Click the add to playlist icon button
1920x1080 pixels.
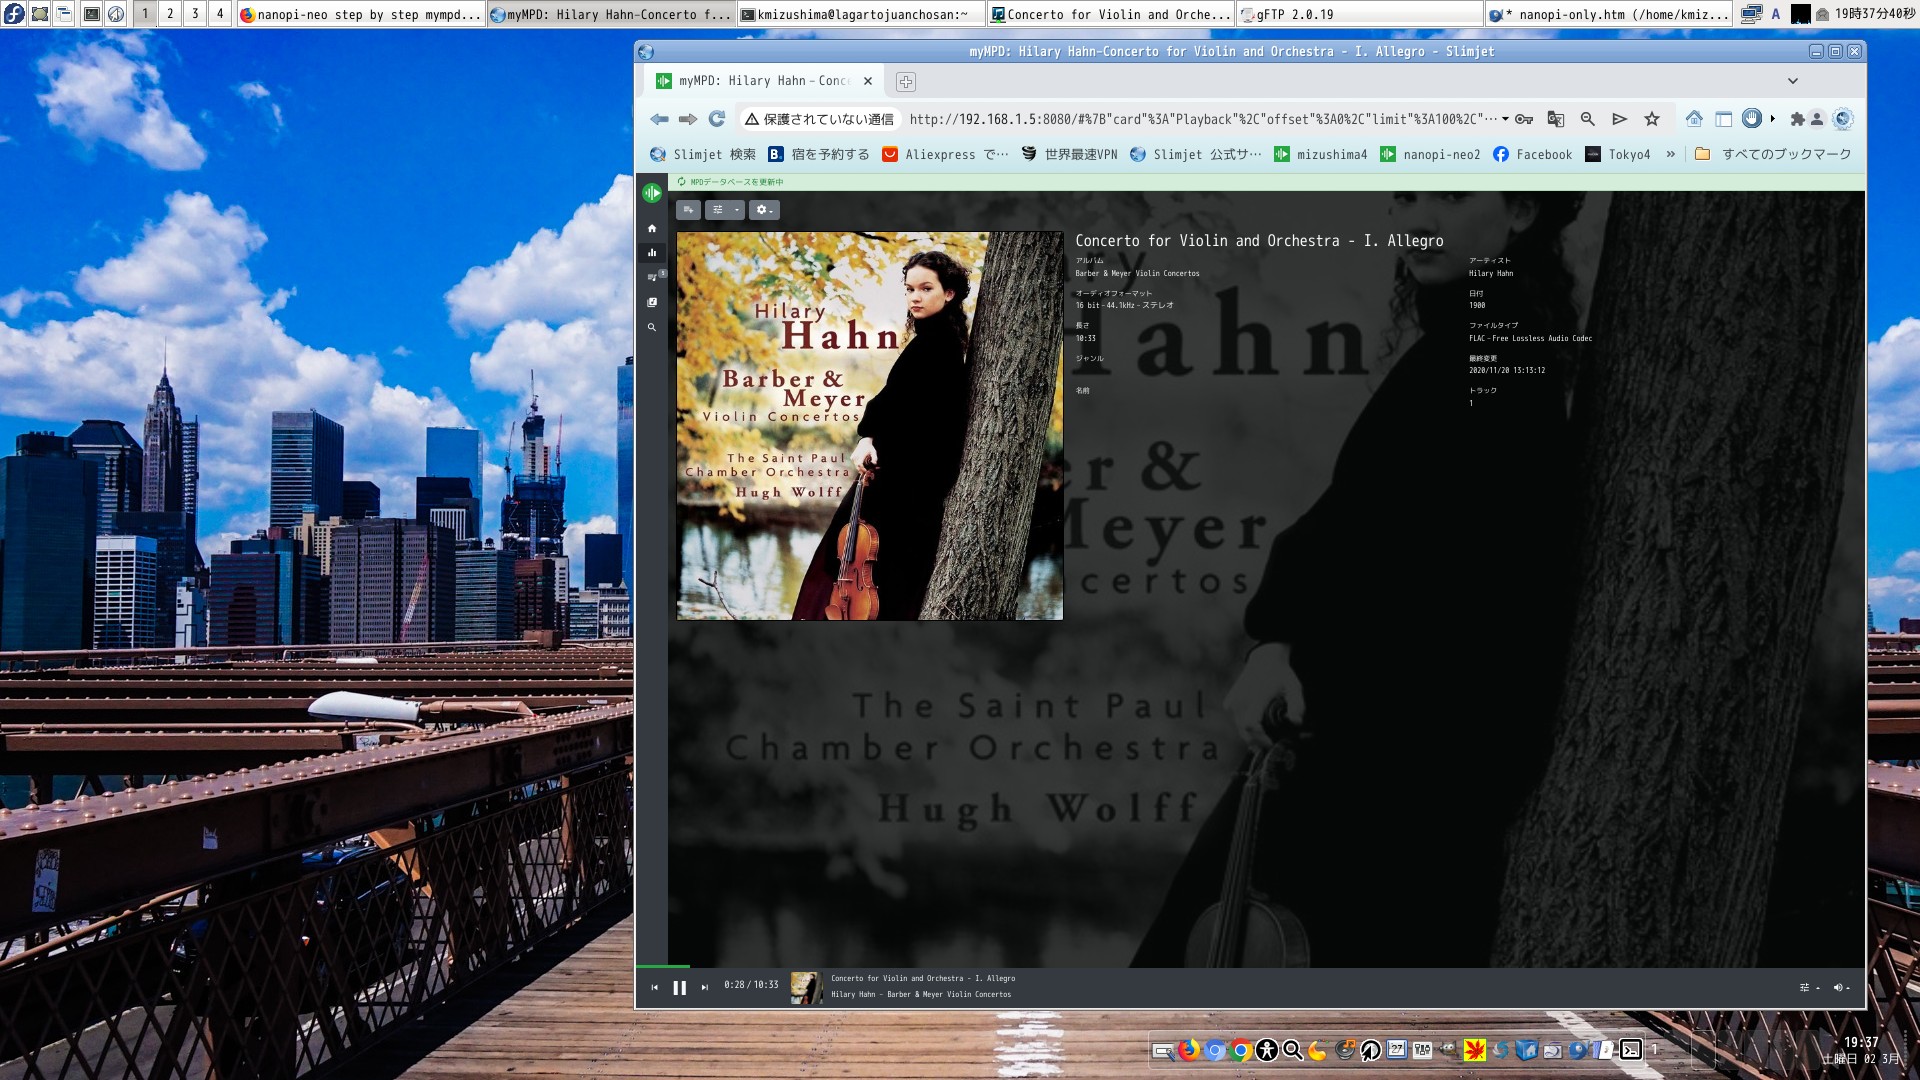tap(688, 210)
